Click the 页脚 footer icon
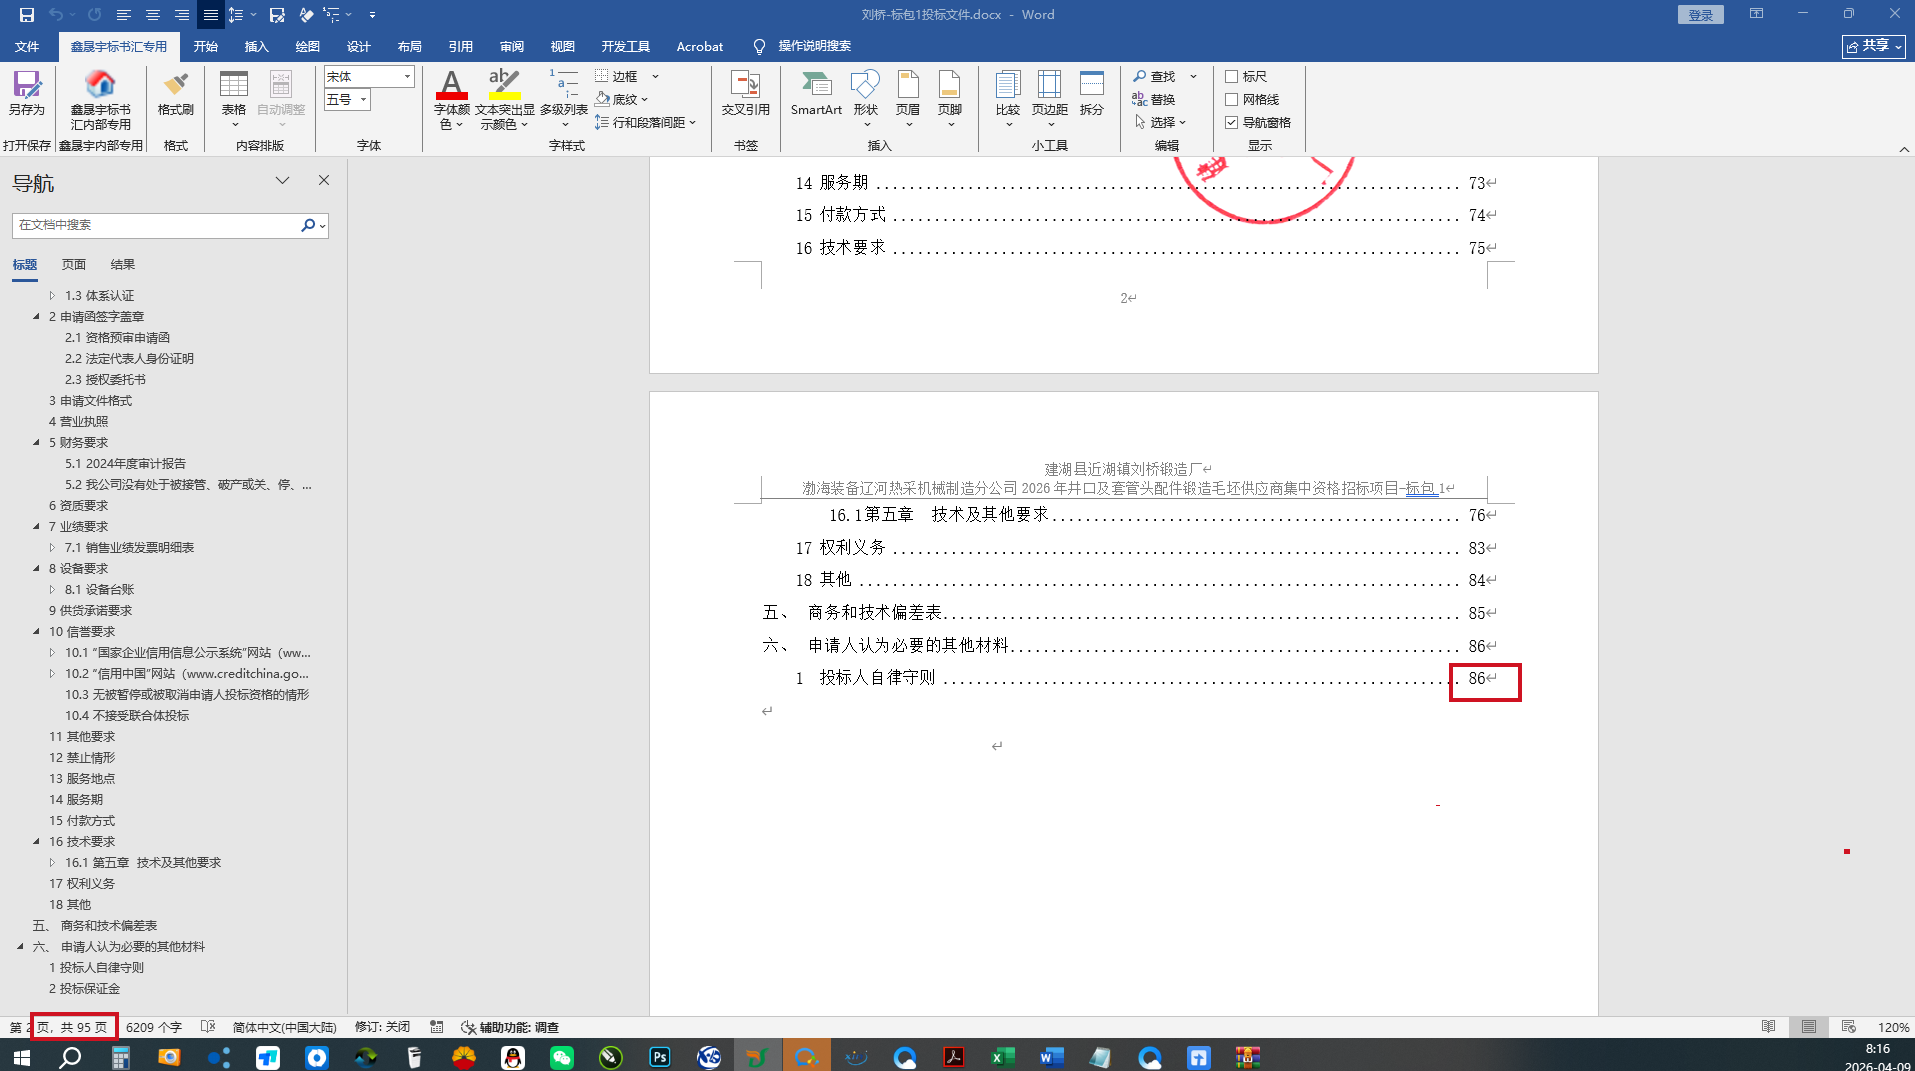Viewport: 1915px width, 1071px height. point(950,99)
